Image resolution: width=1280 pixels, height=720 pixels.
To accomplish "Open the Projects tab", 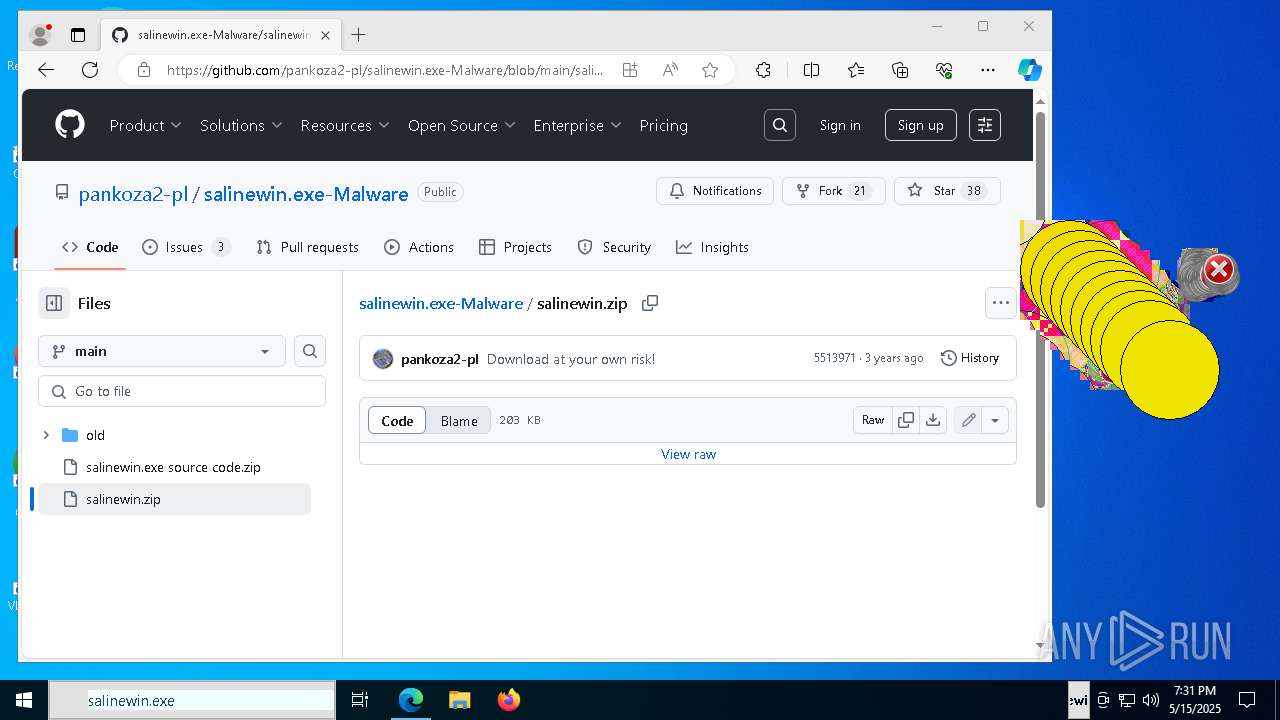I will click(515, 247).
